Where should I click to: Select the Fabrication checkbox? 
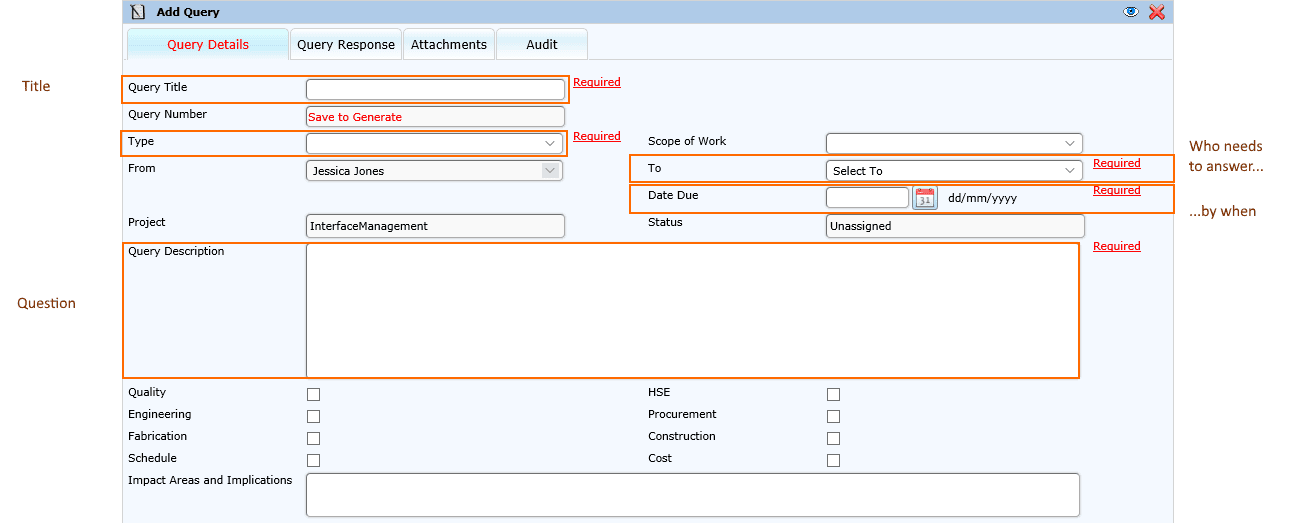[314, 438]
